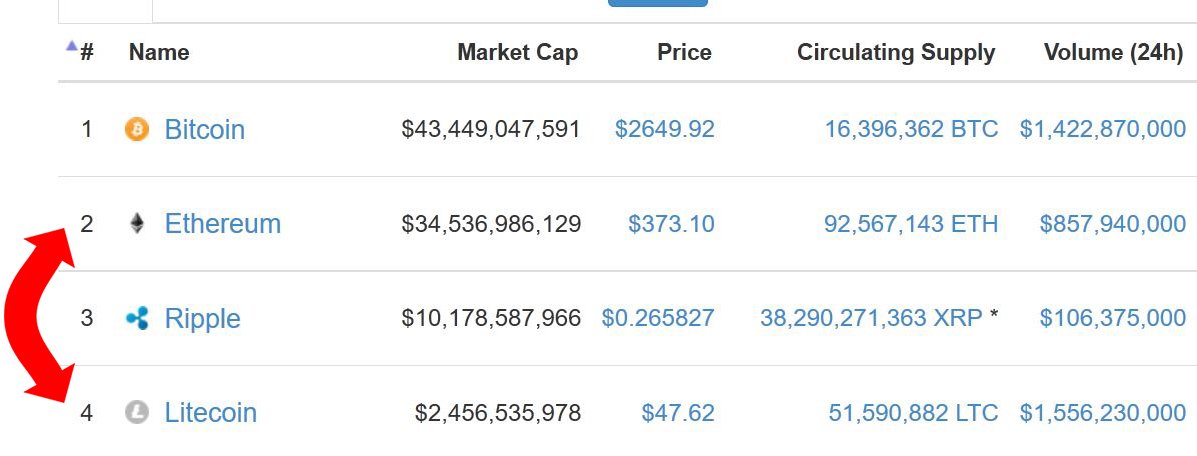
Task: Click Bitcoin price $2649.92
Action: pos(665,129)
